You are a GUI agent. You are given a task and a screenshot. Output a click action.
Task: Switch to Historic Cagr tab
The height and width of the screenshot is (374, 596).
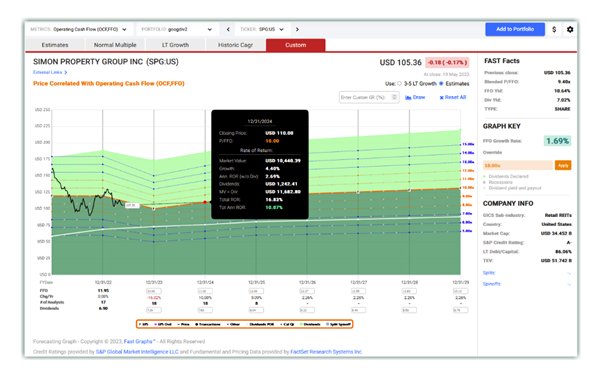pyautogui.click(x=235, y=45)
